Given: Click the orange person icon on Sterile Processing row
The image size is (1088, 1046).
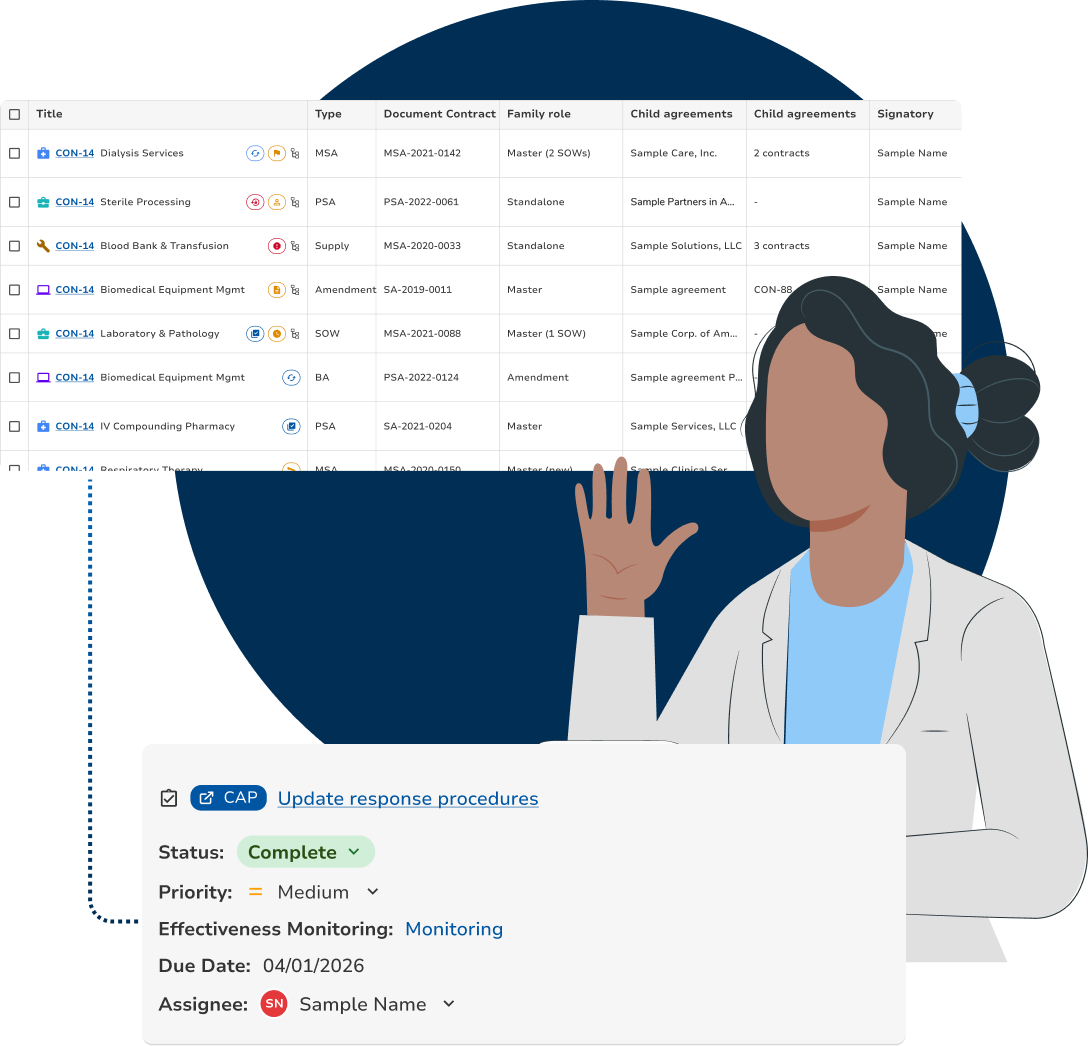Looking at the screenshot, I should tap(277, 202).
